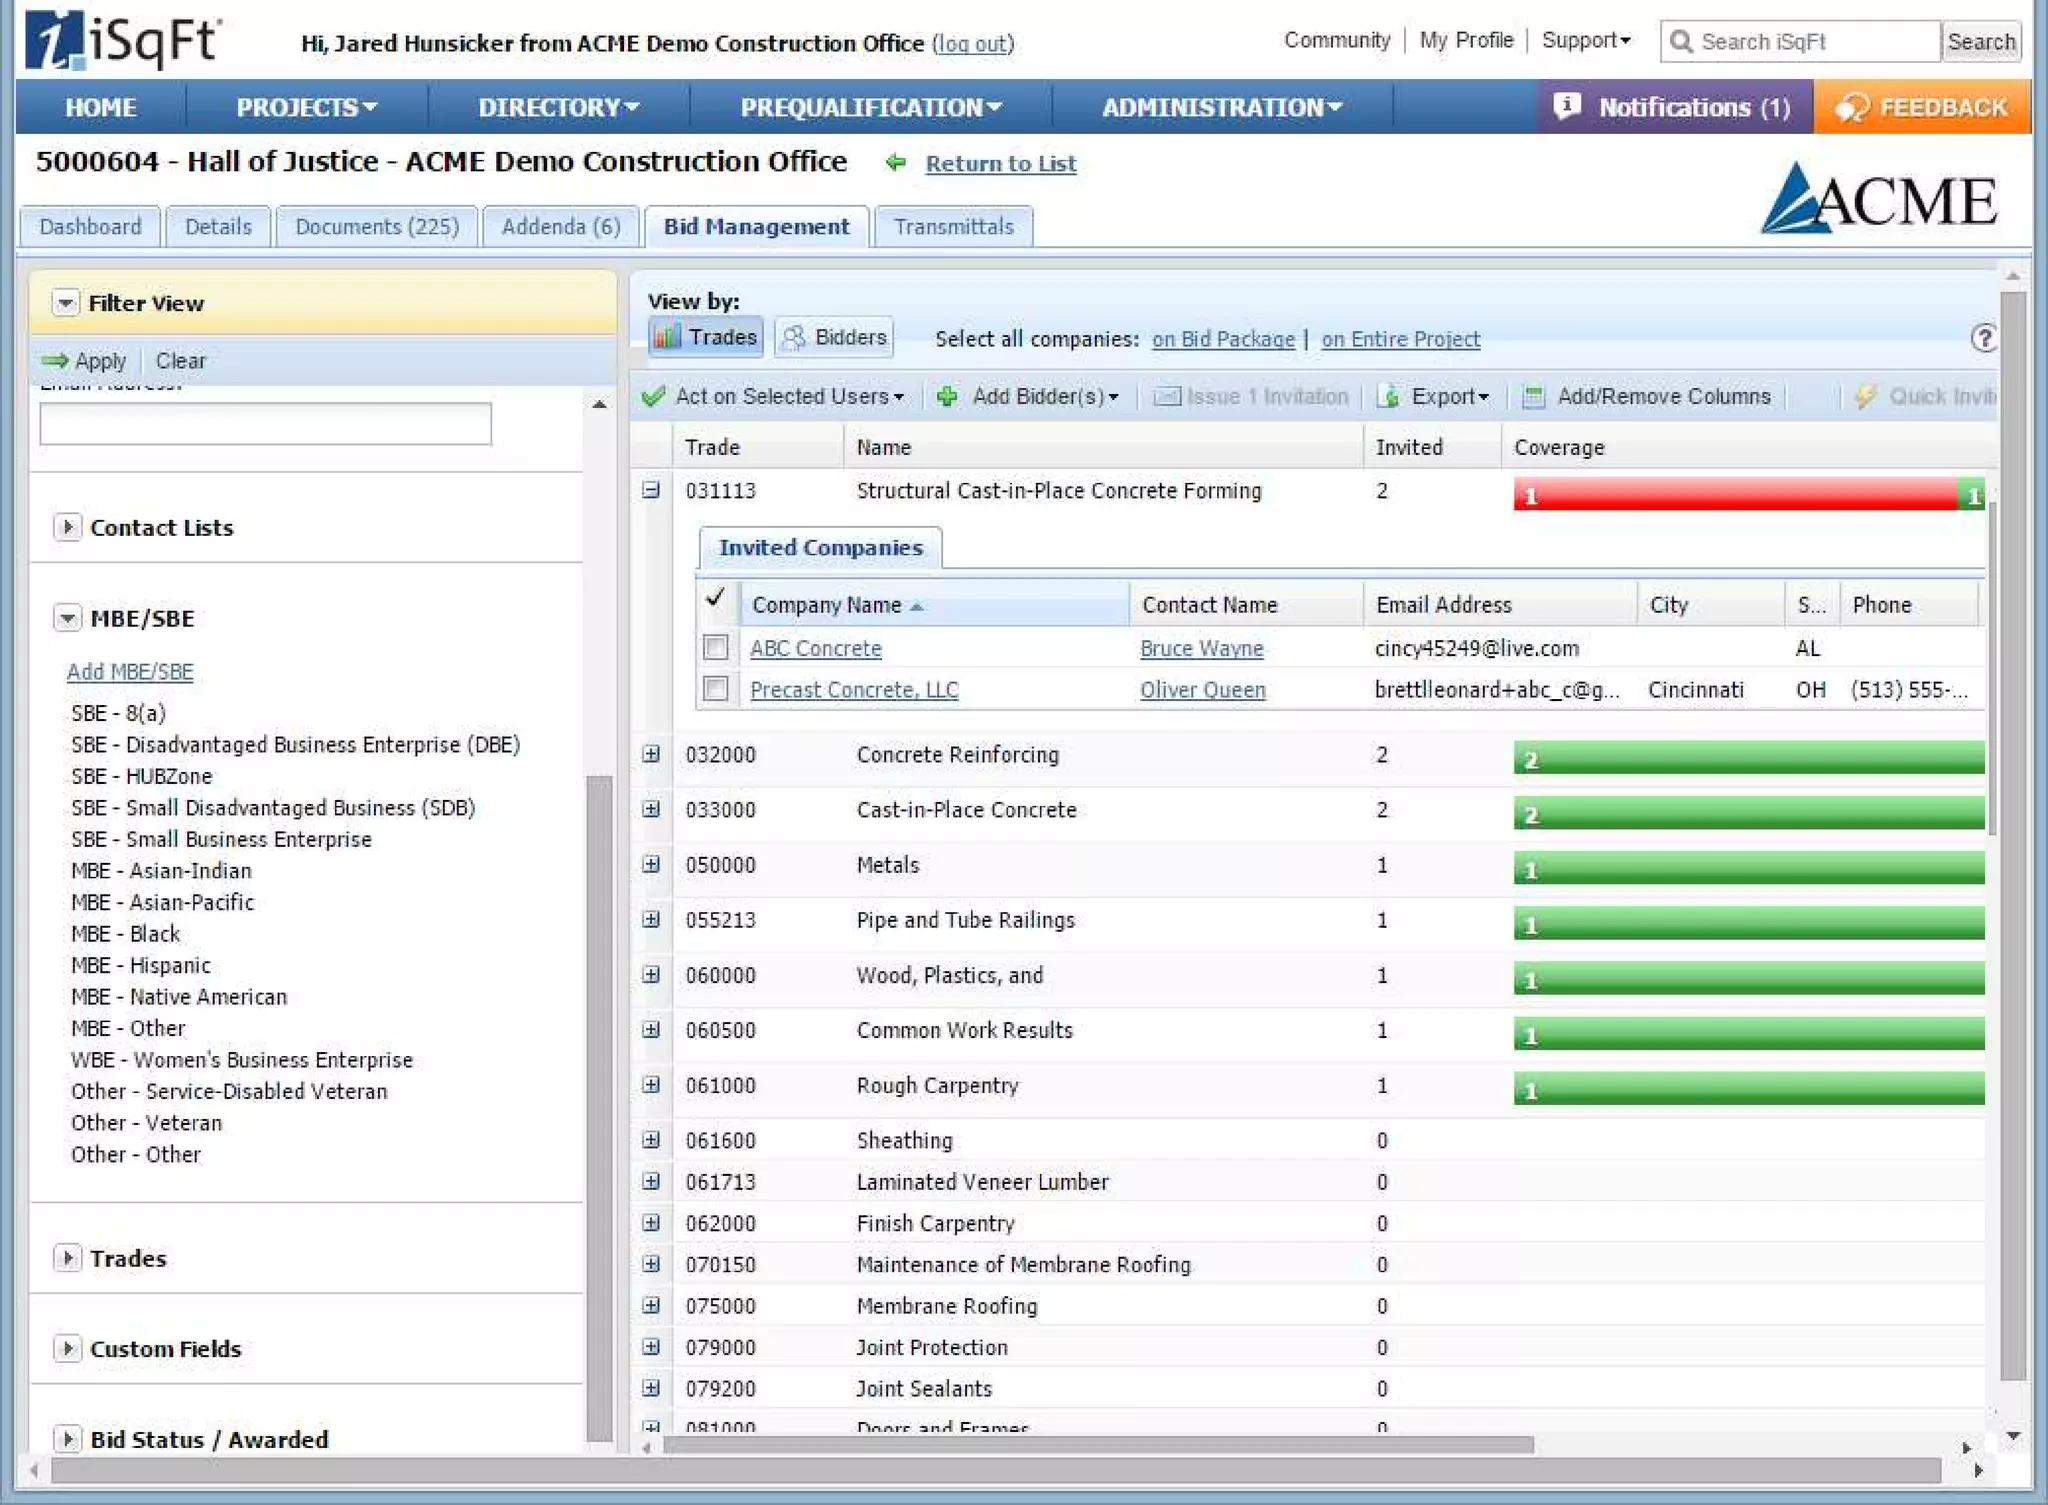Screen dimensions: 2048x1505
Task: Click the green coverage bar for Concrete Reinforcing
Action: (1749, 758)
